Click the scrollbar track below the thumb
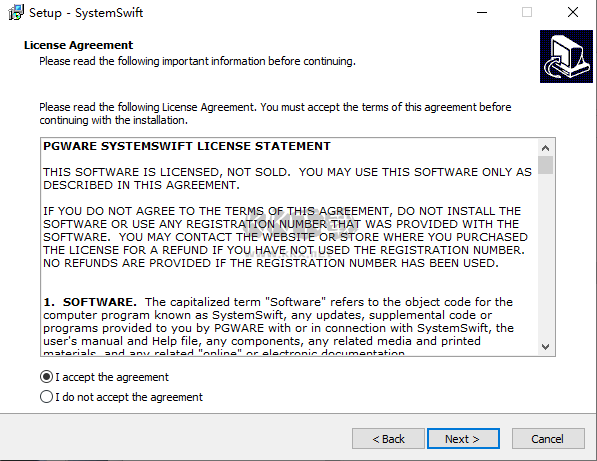Viewport: 597px width, 461px height. (546, 257)
